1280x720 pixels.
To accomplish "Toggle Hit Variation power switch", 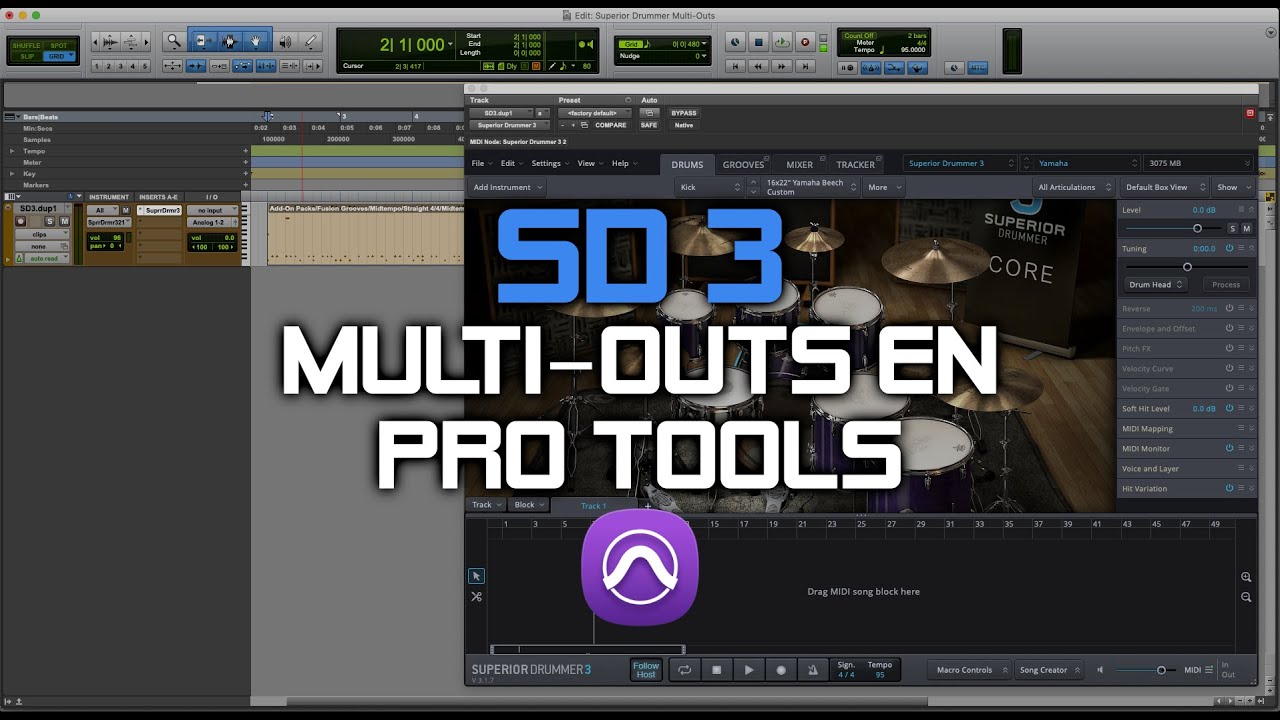I will 1230,488.
